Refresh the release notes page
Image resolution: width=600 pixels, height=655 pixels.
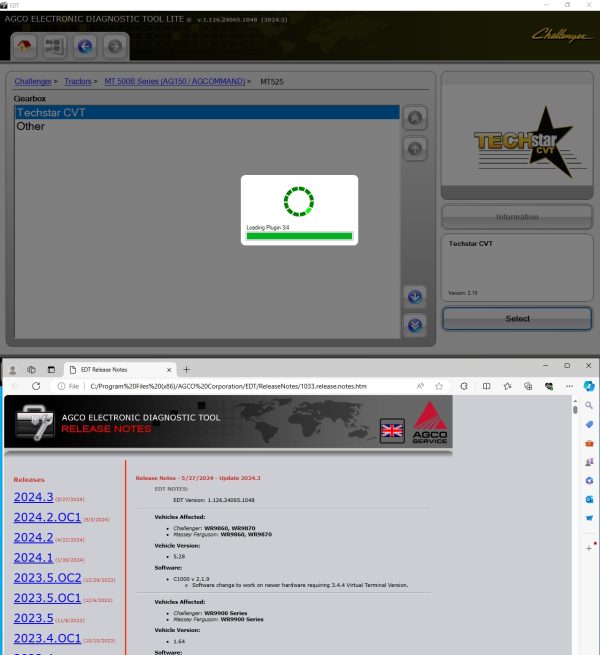click(x=36, y=386)
